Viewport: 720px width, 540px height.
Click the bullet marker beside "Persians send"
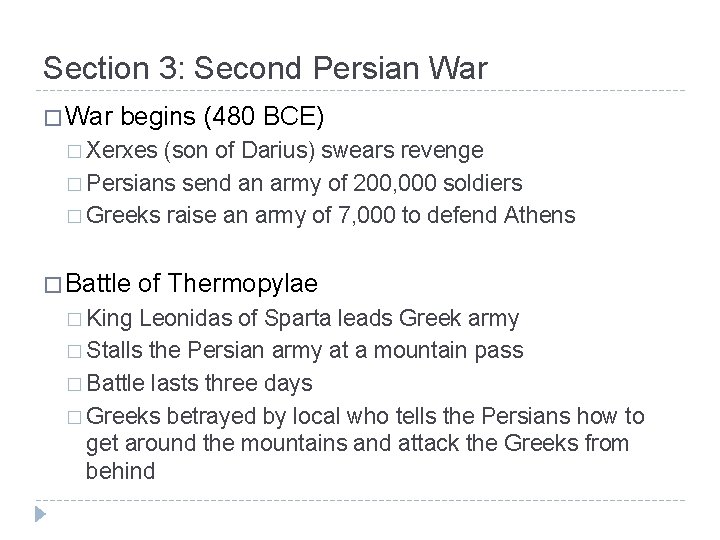click(x=78, y=184)
